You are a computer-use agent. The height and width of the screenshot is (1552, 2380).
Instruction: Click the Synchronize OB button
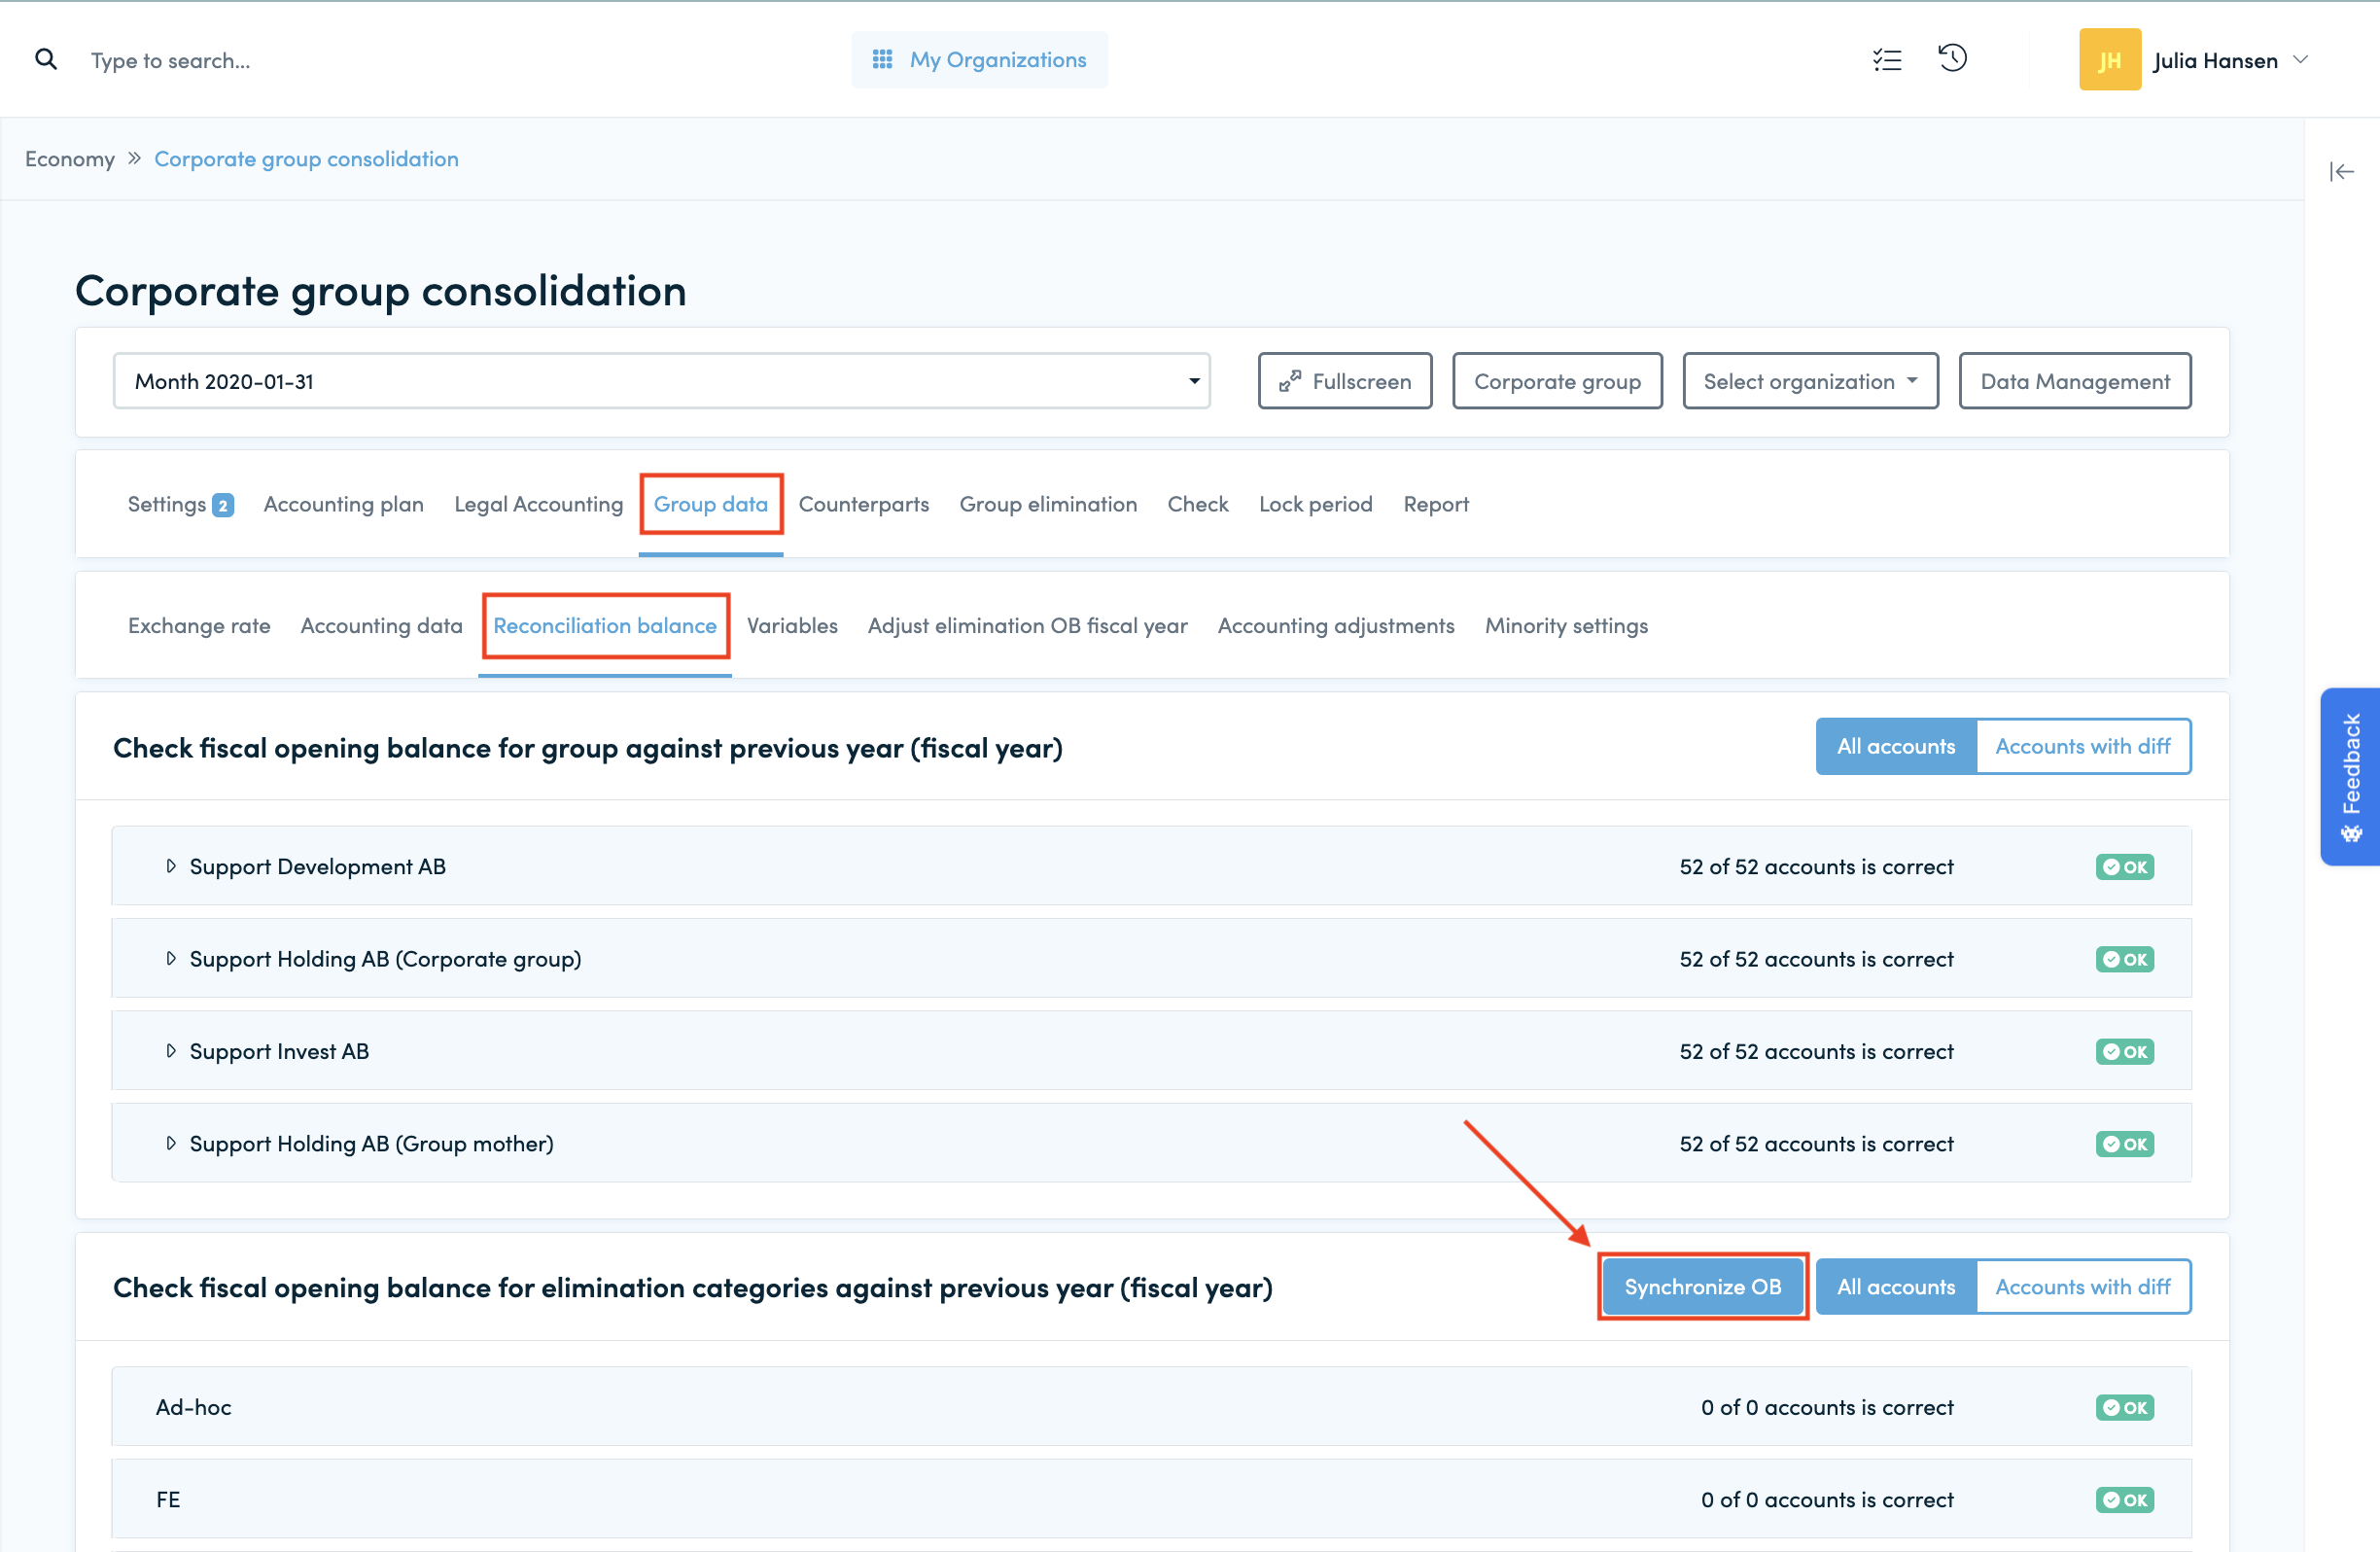[1703, 1288]
